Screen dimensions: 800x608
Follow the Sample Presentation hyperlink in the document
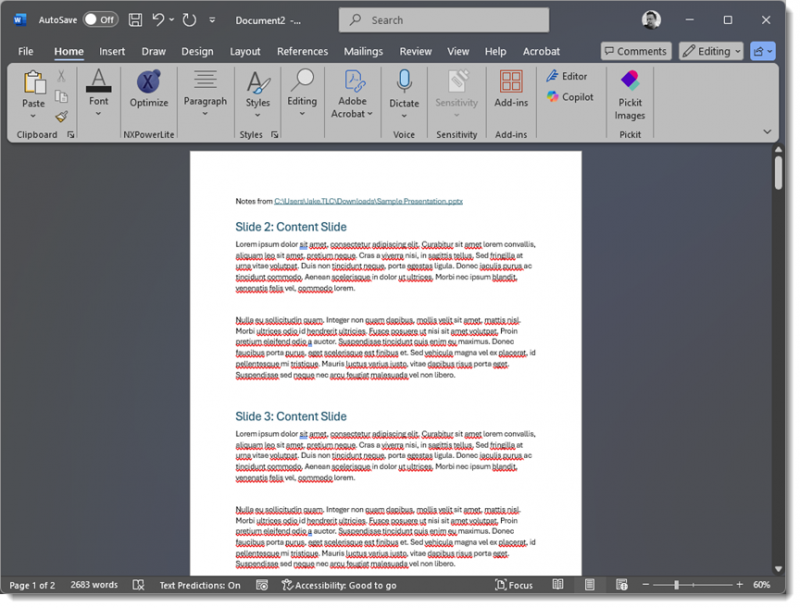tap(367, 200)
